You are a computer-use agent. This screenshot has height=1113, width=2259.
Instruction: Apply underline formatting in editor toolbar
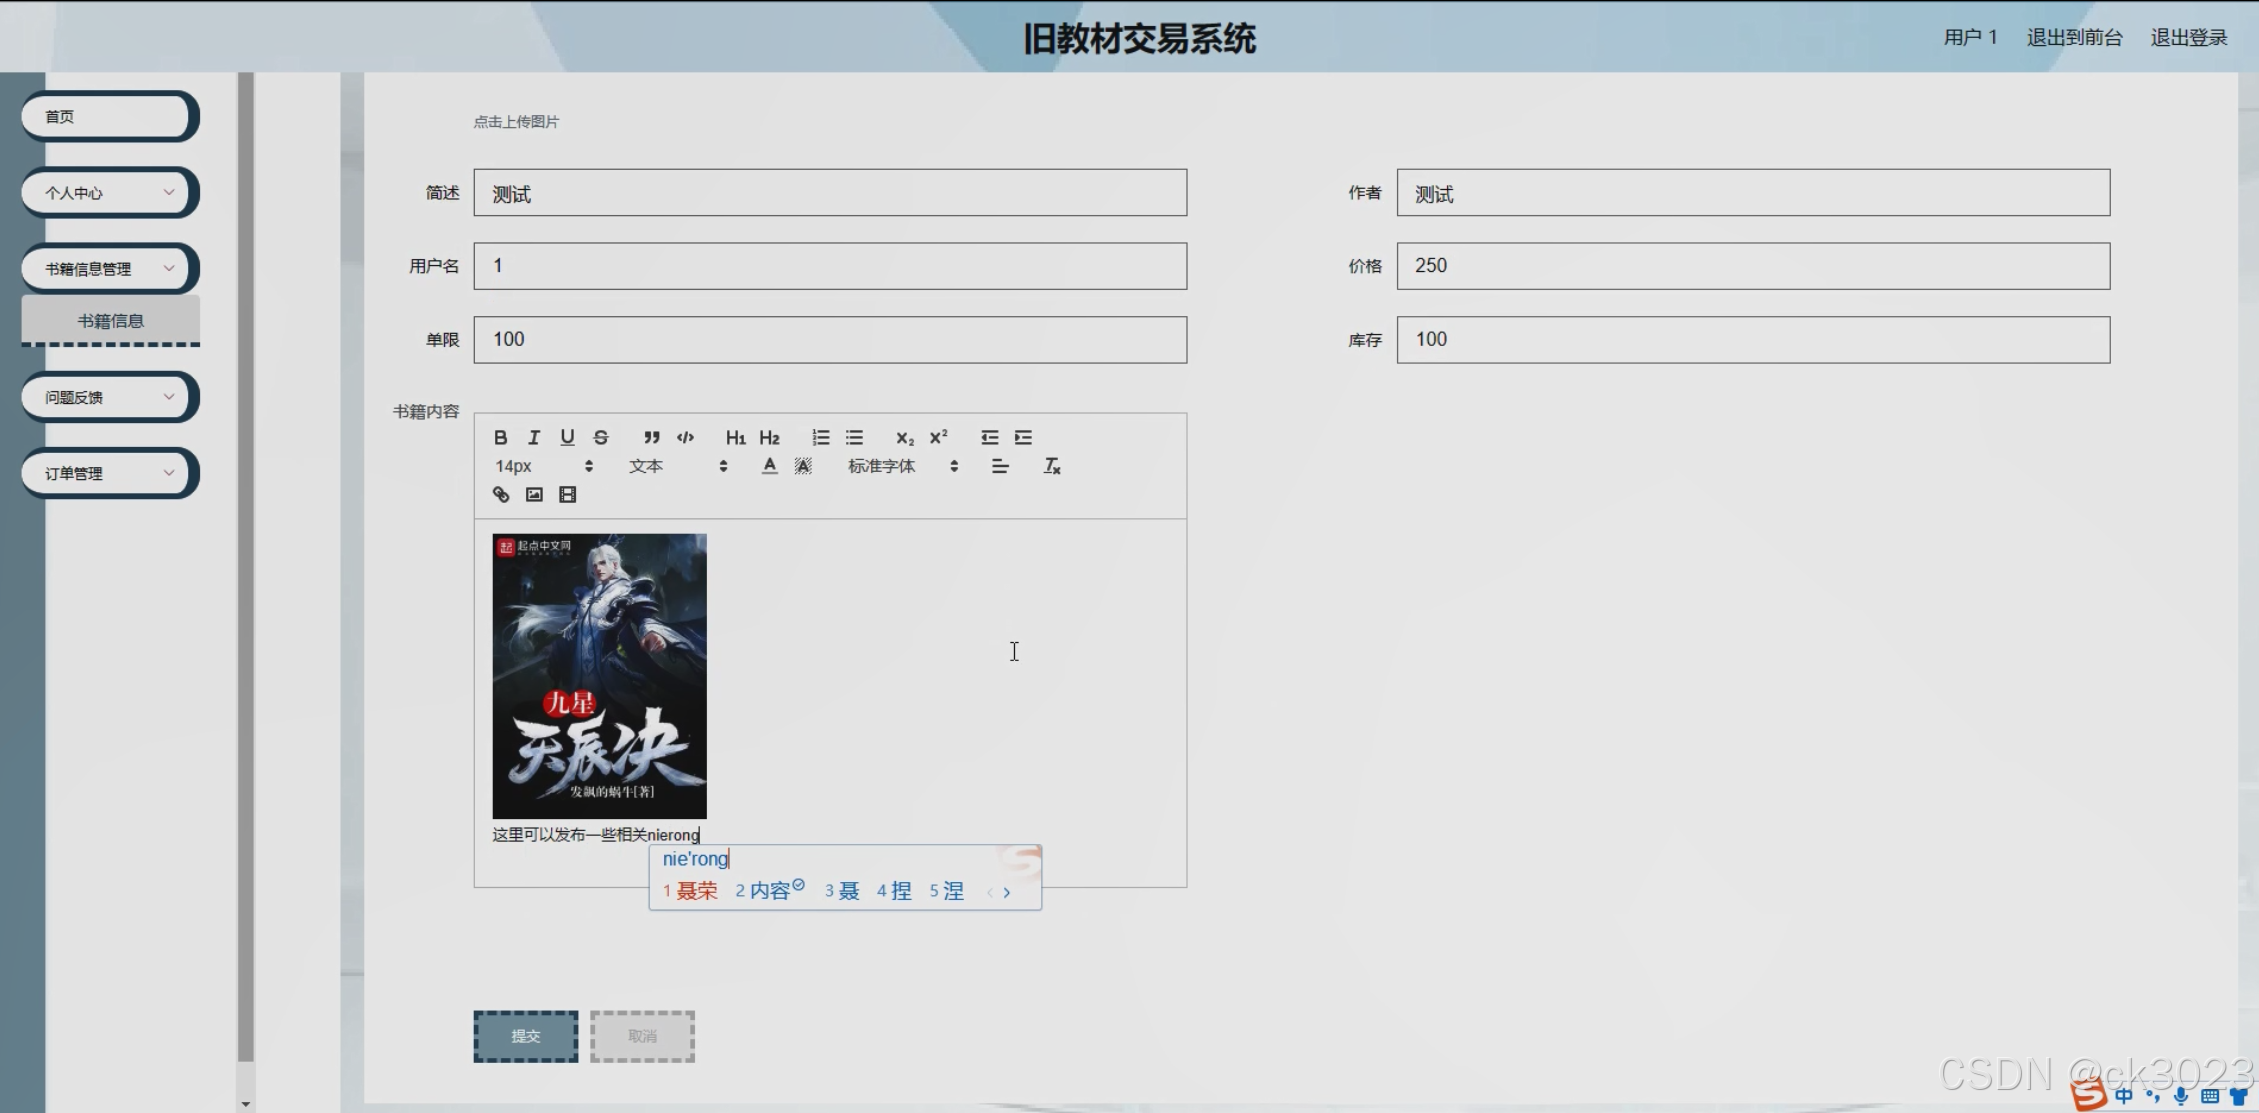coord(567,437)
